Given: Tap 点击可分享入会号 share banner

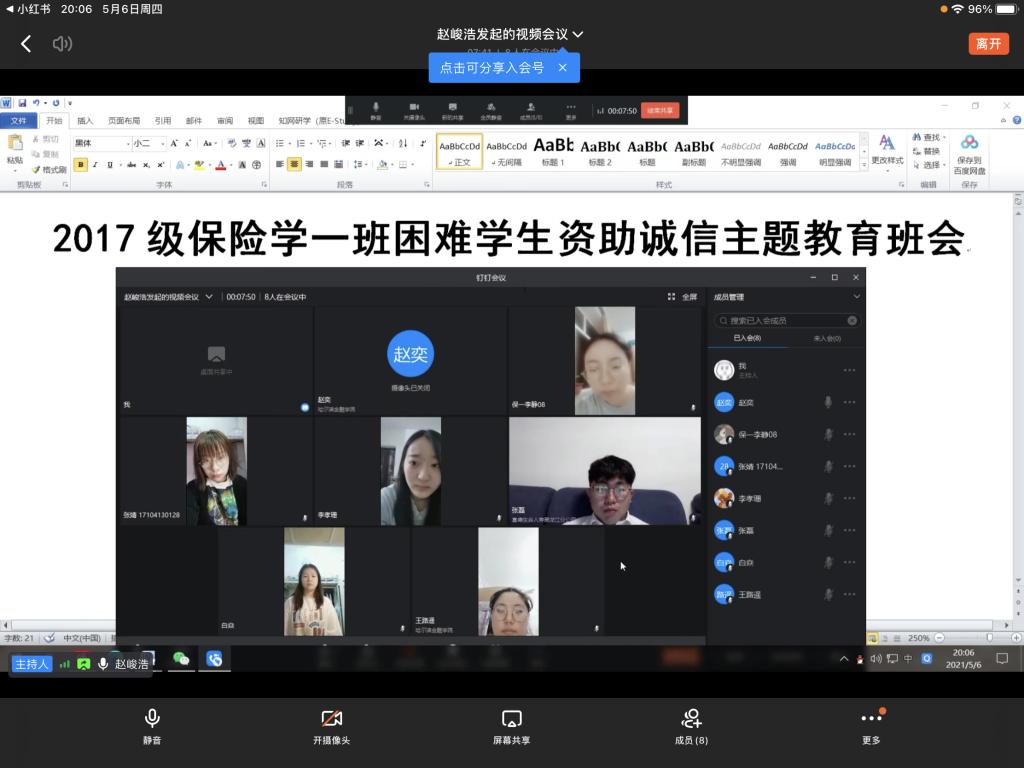Looking at the screenshot, I should [492, 68].
